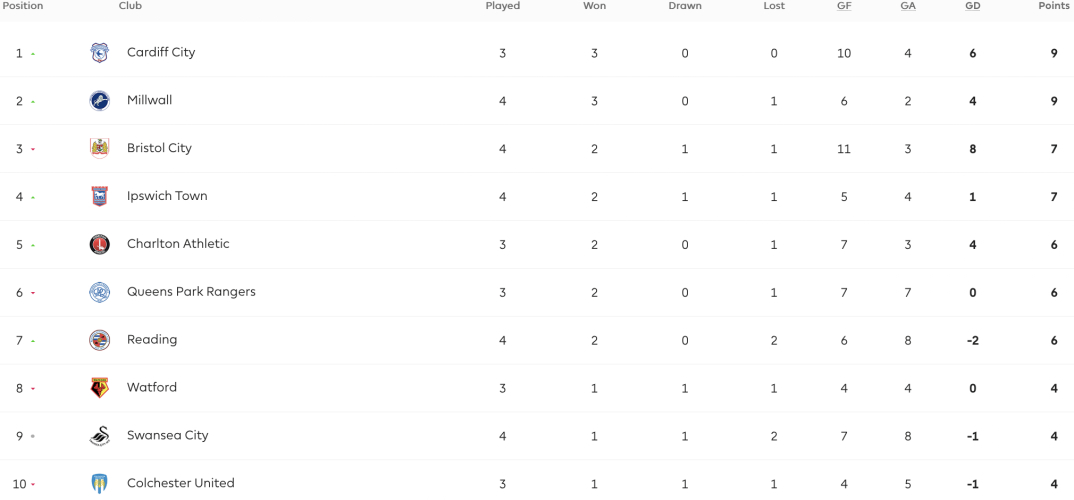Click the Colchester United crest
Viewport: 1074px width, 500px height.
[99, 484]
